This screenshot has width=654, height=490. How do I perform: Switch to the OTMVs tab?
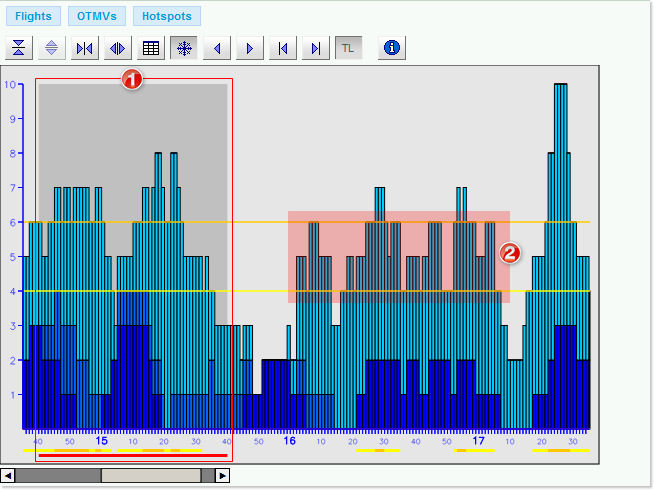click(x=96, y=16)
